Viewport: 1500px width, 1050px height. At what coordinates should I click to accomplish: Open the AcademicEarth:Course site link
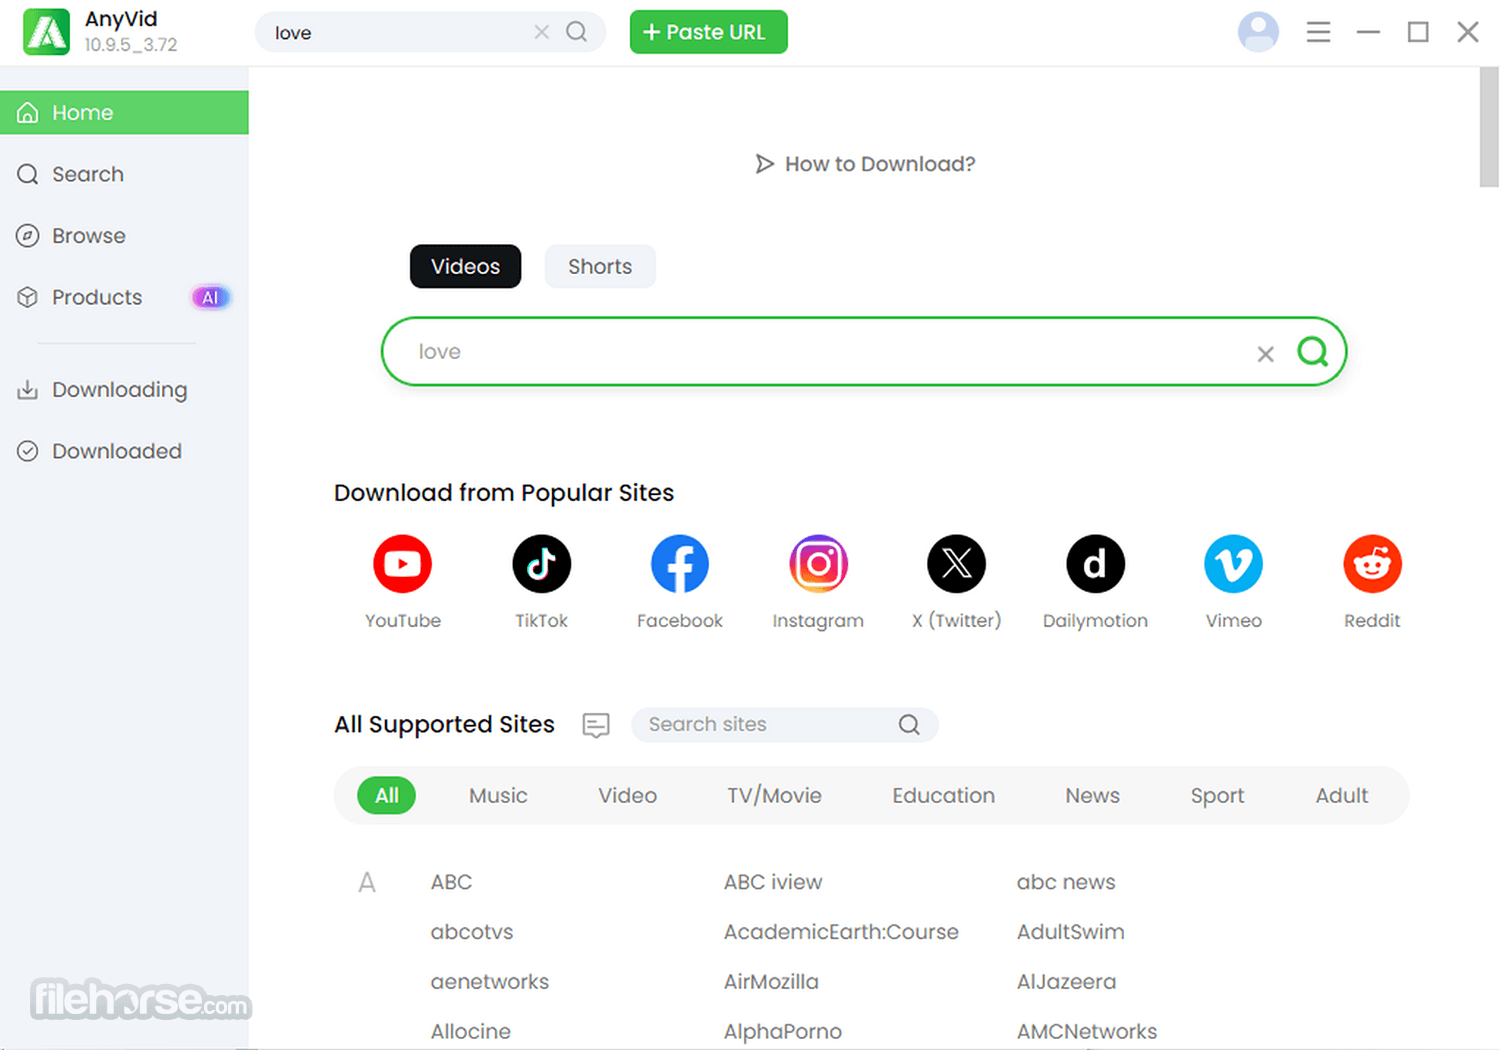[x=841, y=932]
